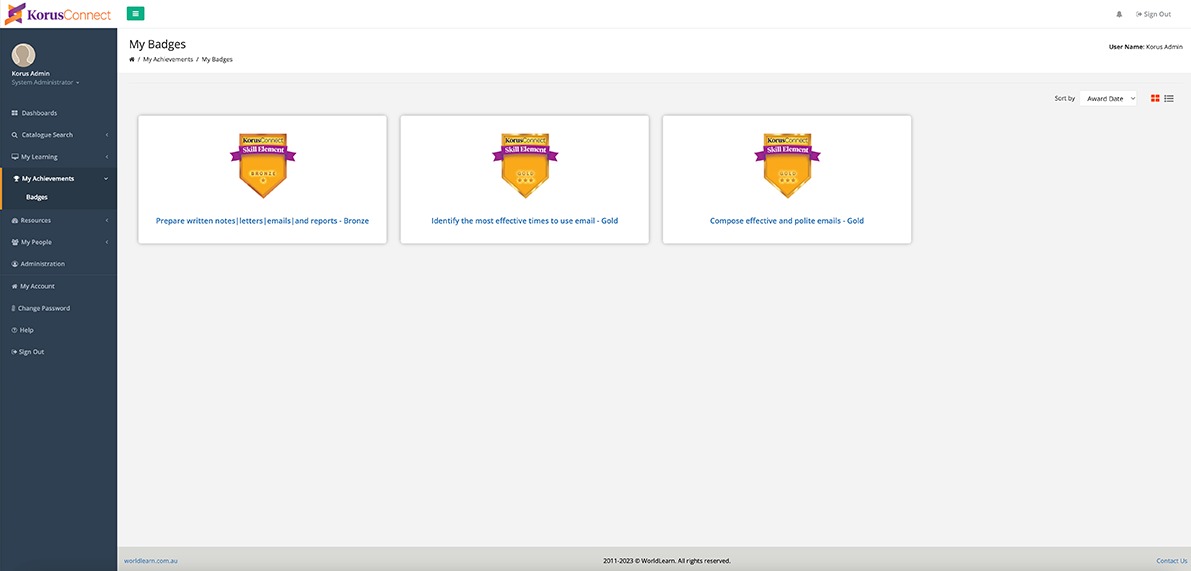Click the 'Identify the most effective times' badge image

point(525,166)
